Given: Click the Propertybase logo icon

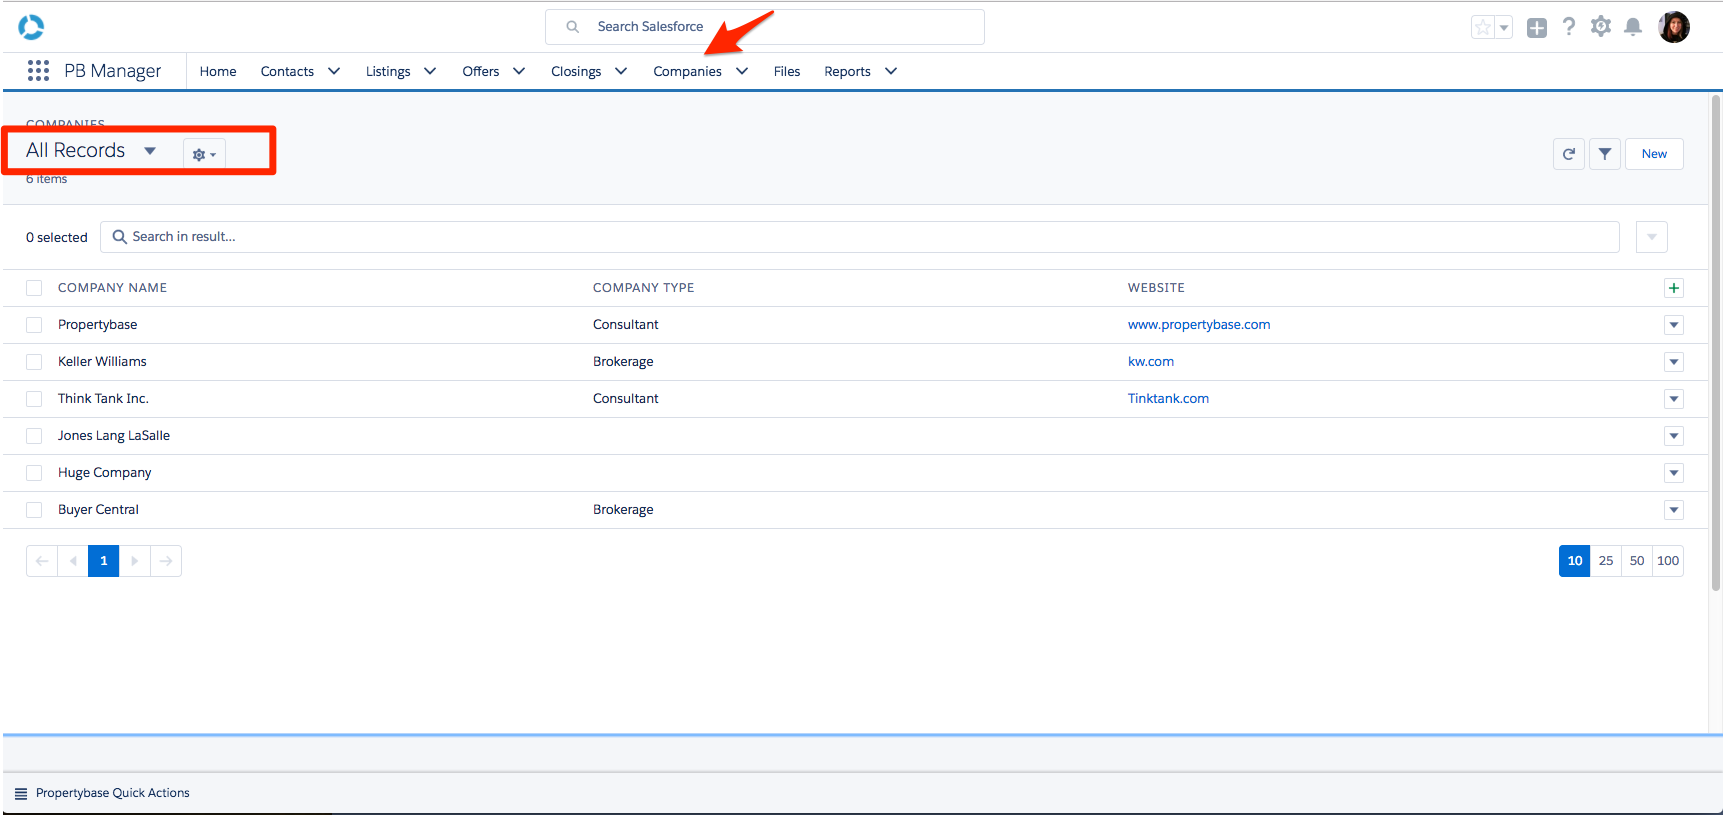Looking at the screenshot, I should (31, 27).
